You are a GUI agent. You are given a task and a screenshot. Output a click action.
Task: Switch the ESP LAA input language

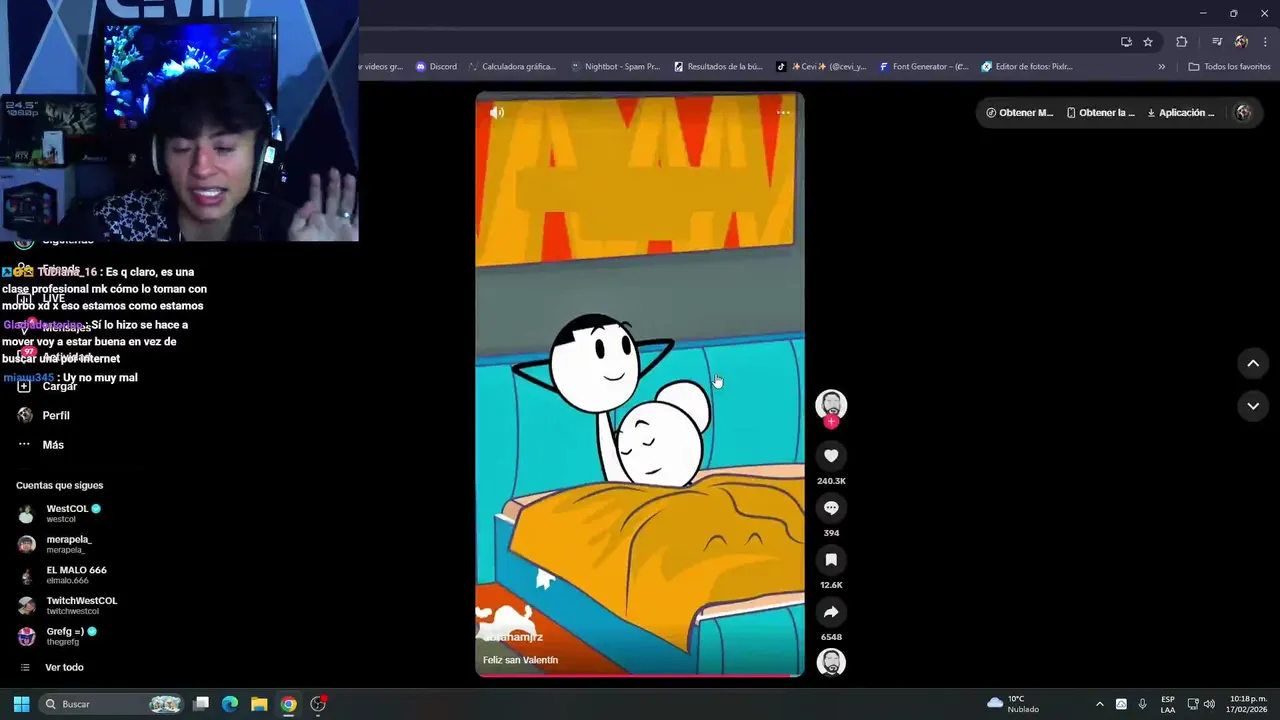[1168, 704]
